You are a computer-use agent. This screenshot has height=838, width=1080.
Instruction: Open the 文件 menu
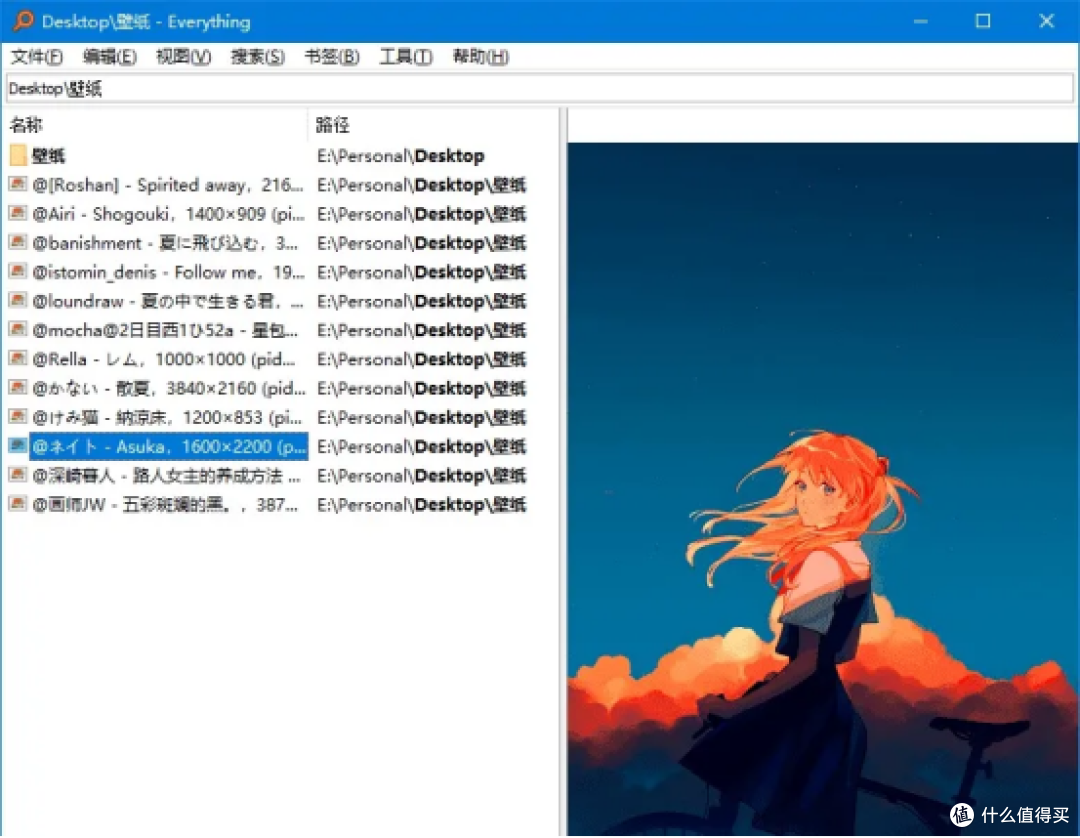click(37, 57)
